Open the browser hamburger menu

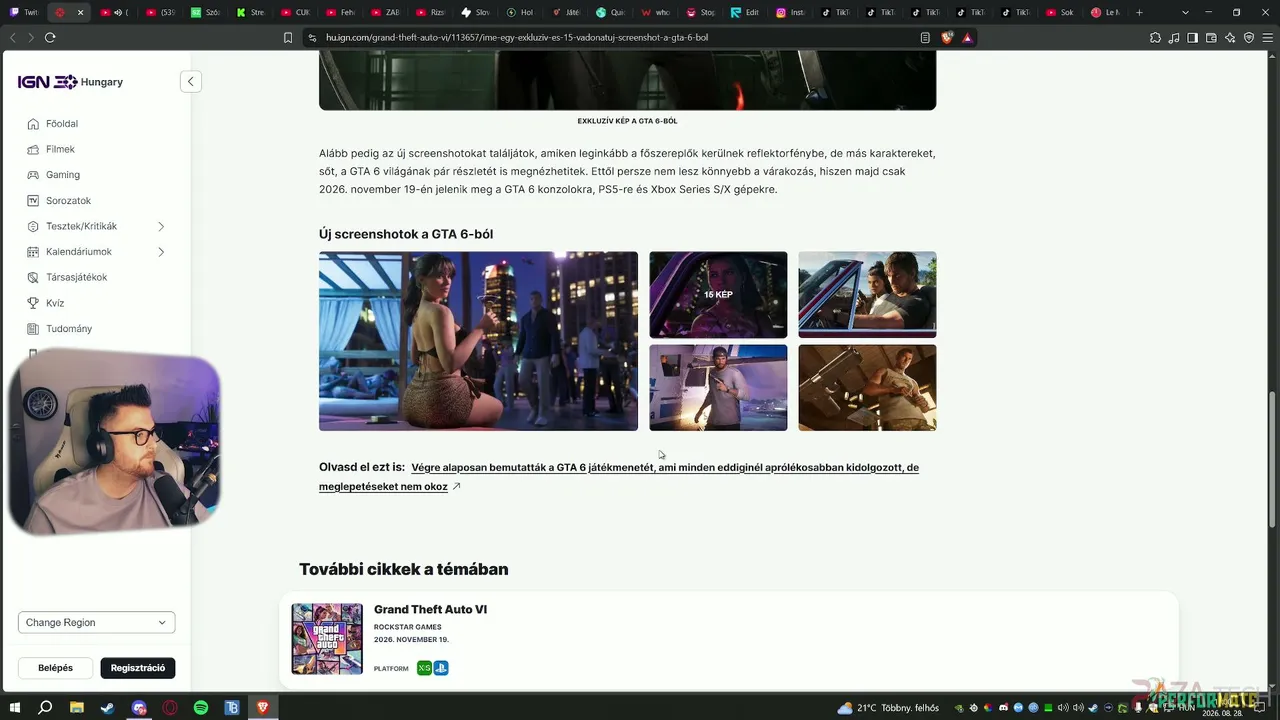coord(1266,37)
